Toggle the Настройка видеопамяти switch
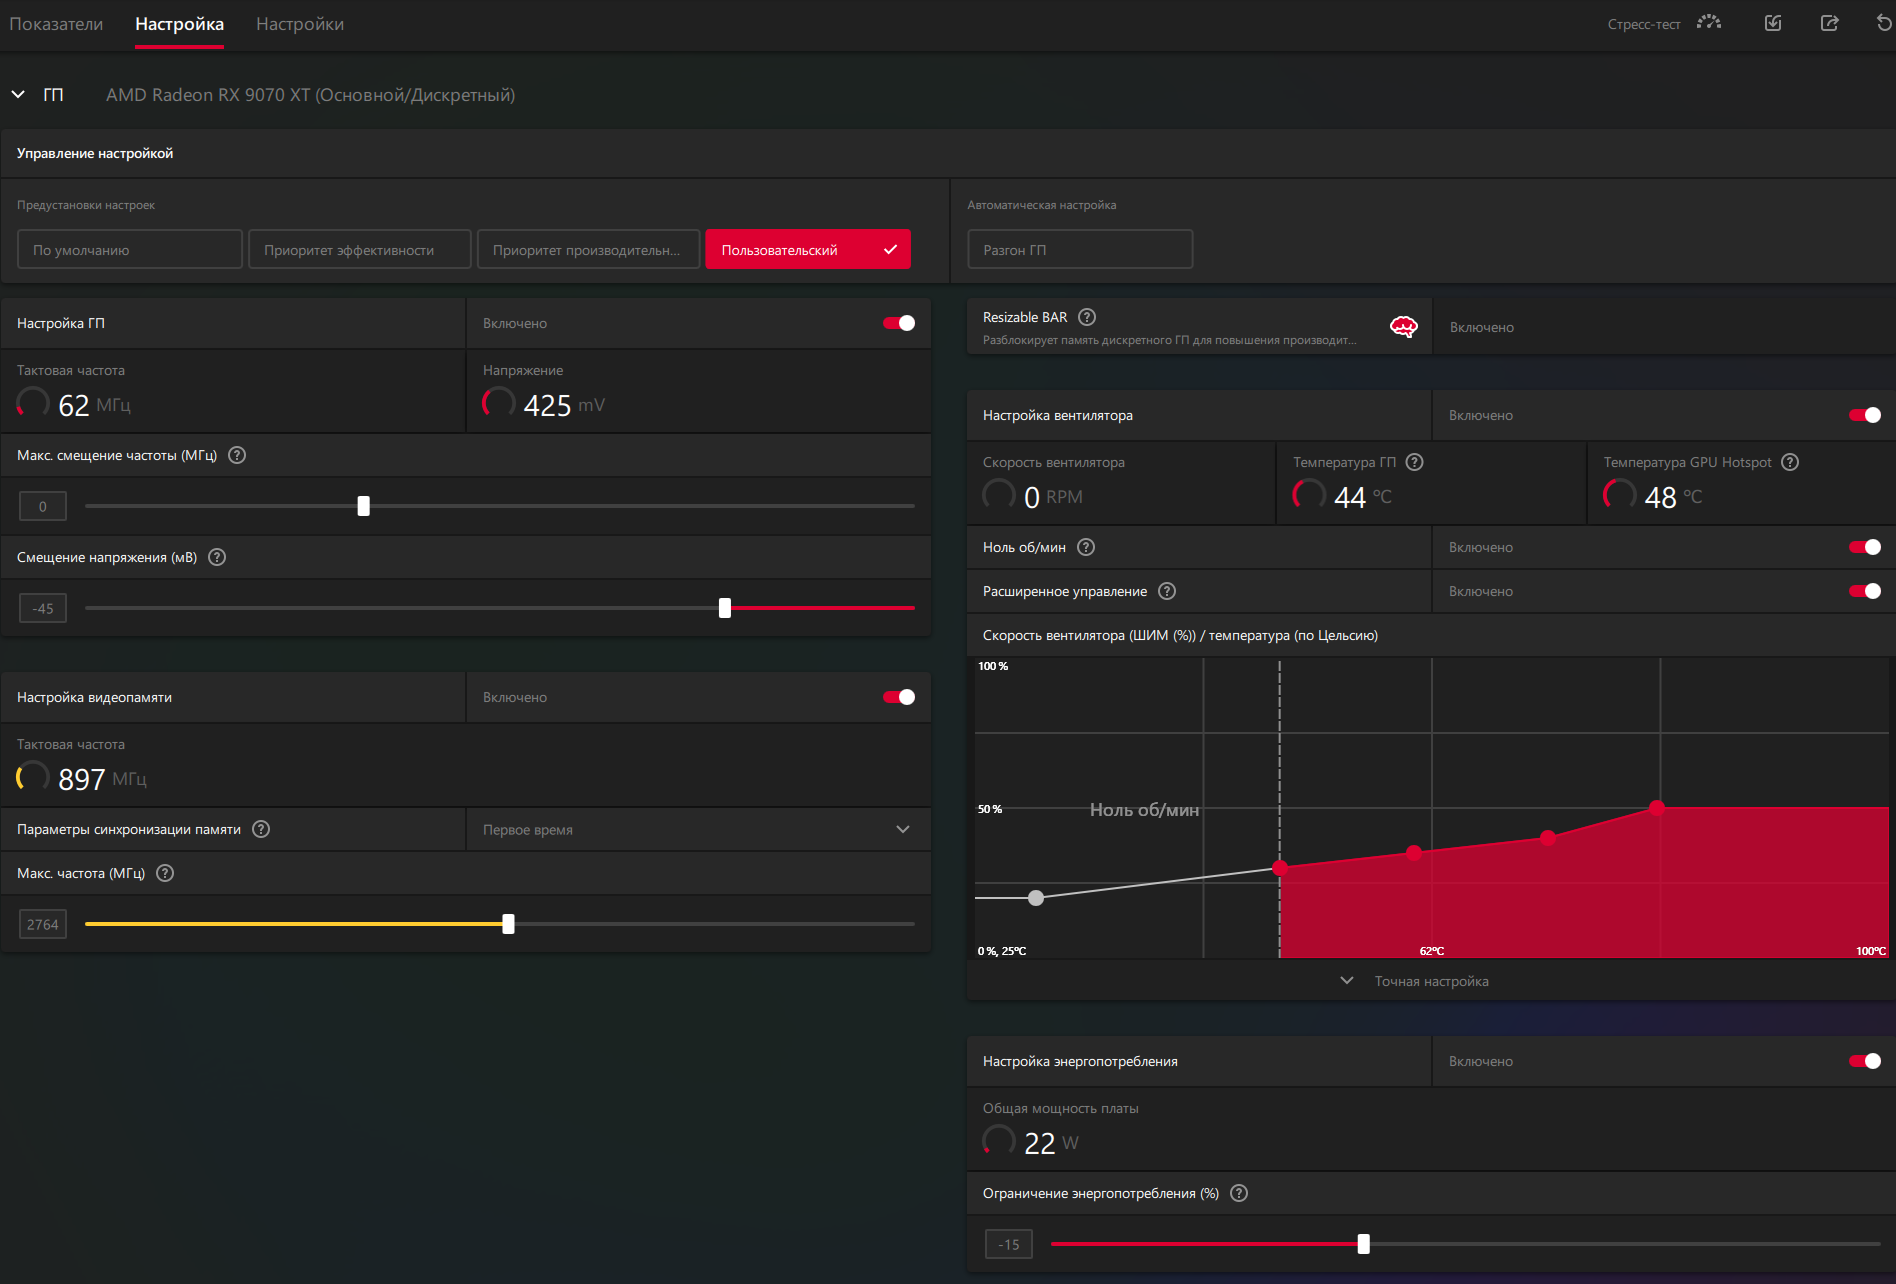Image resolution: width=1896 pixels, height=1284 pixels. point(899,697)
